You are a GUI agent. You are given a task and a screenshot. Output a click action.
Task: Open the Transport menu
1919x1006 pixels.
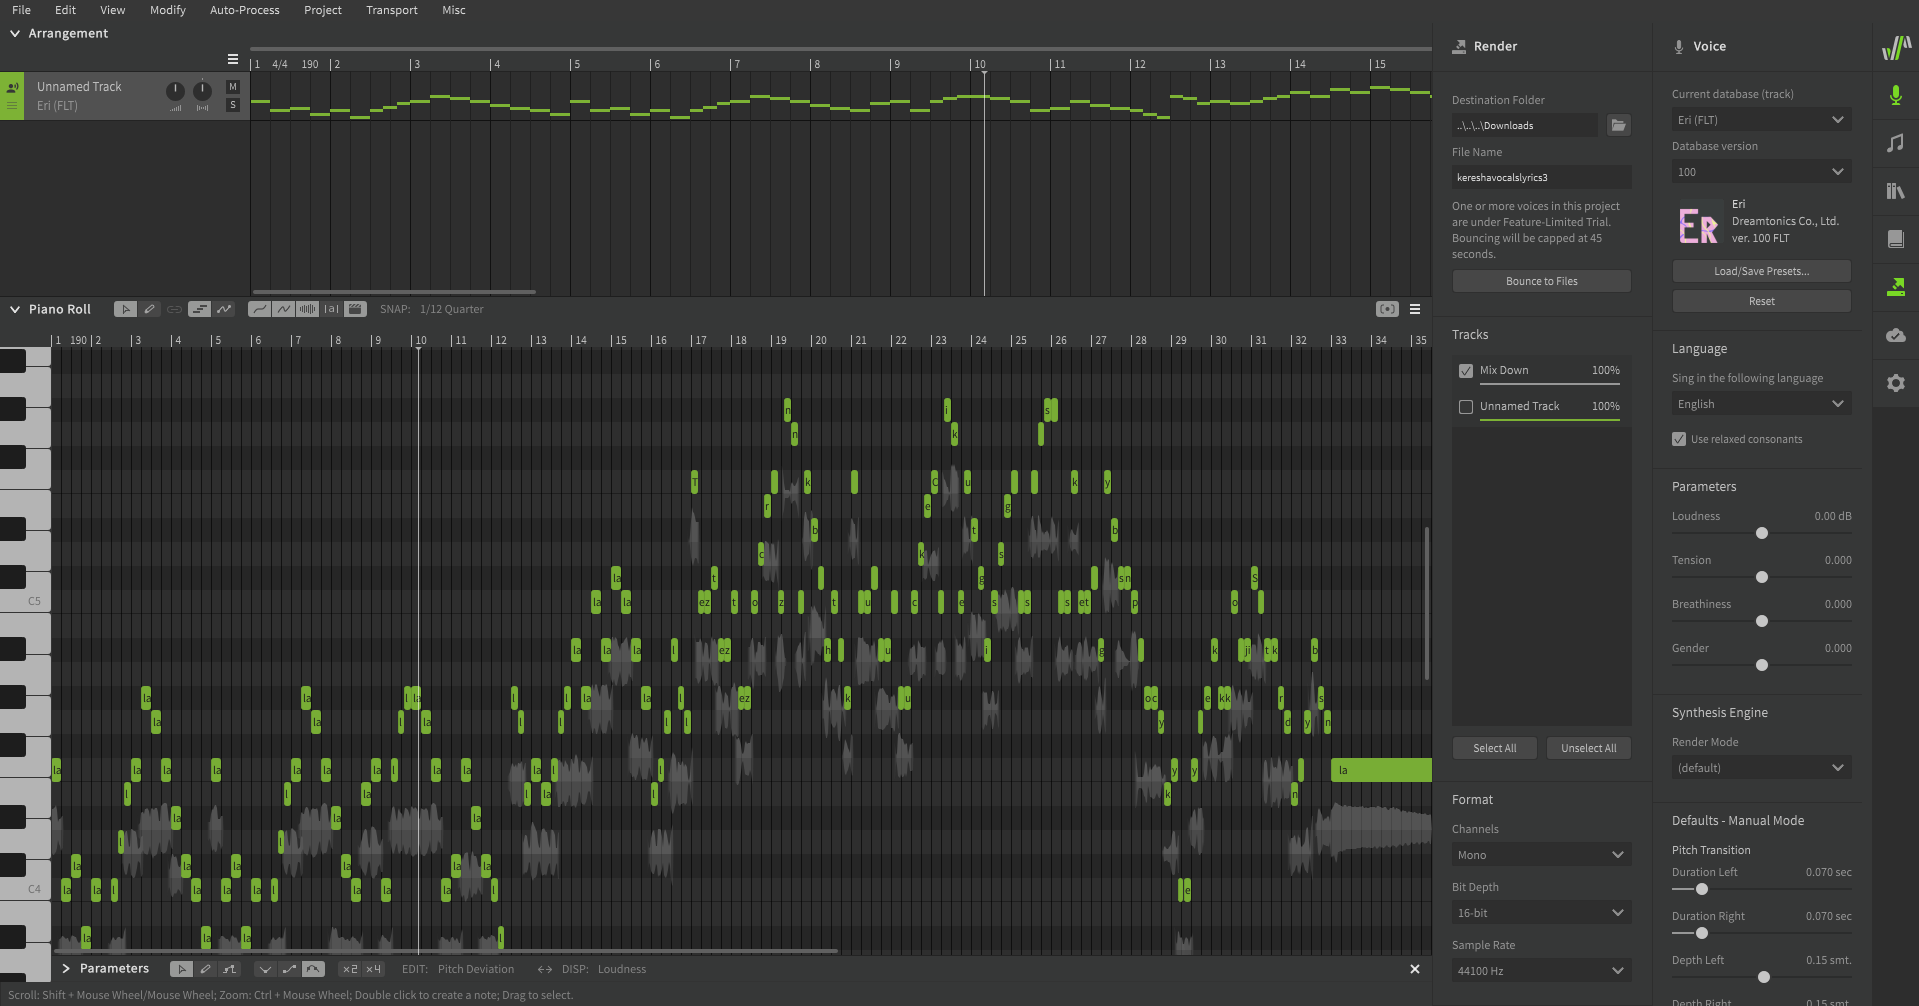coord(391,10)
